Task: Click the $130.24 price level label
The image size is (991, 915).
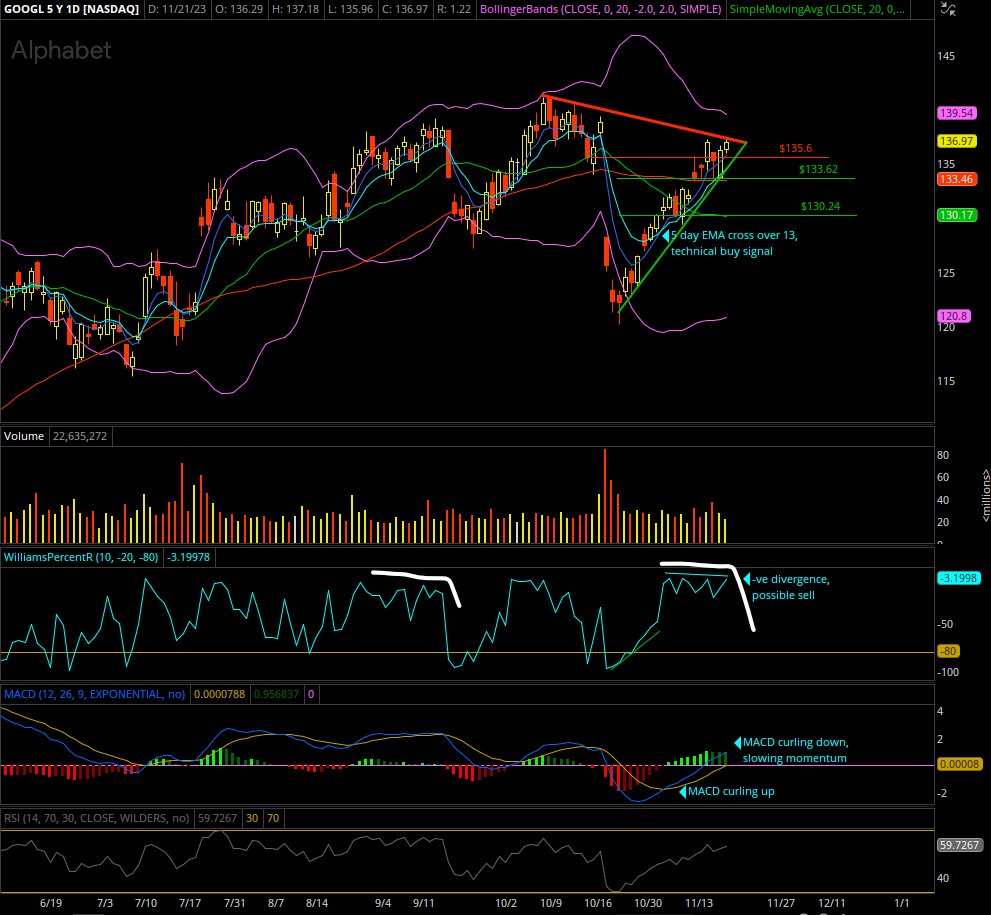Action: click(820, 206)
